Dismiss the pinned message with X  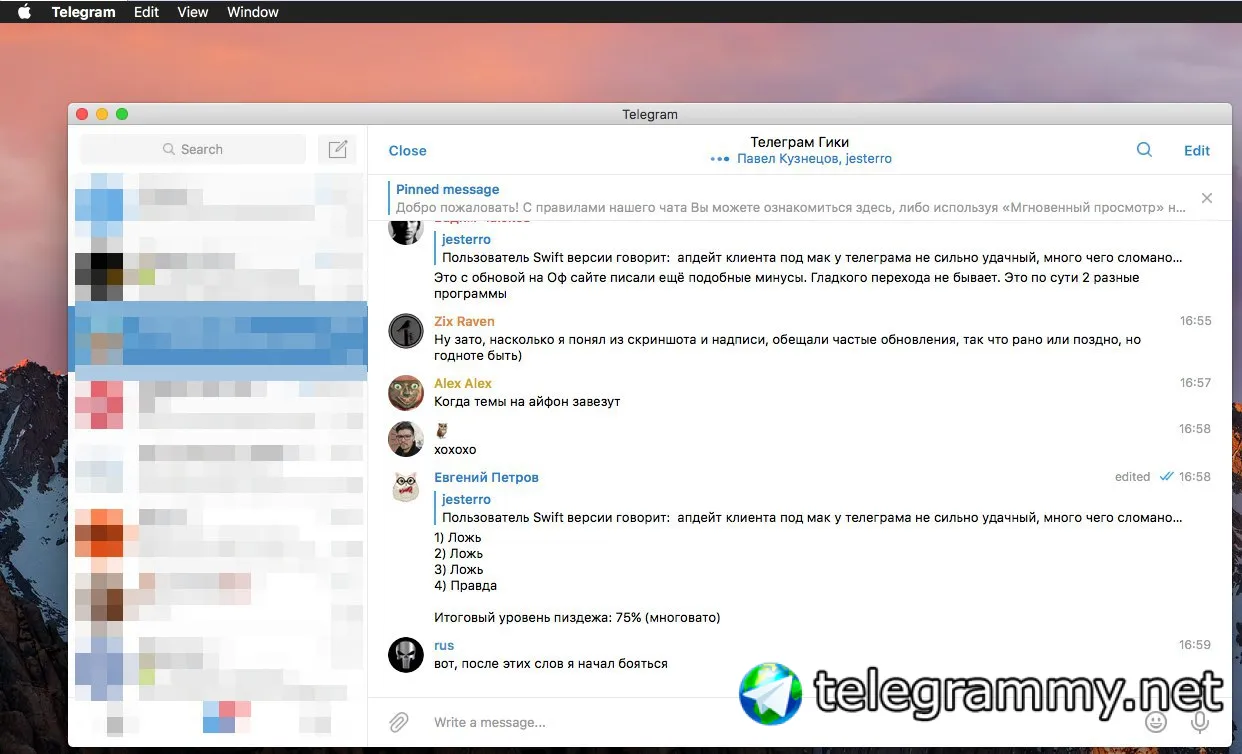1207,198
